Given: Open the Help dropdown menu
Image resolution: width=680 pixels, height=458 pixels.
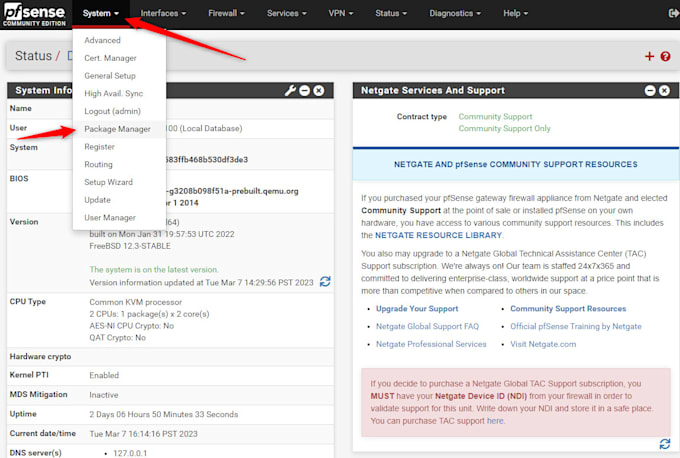Looking at the screenshot, I should point(515,13).
